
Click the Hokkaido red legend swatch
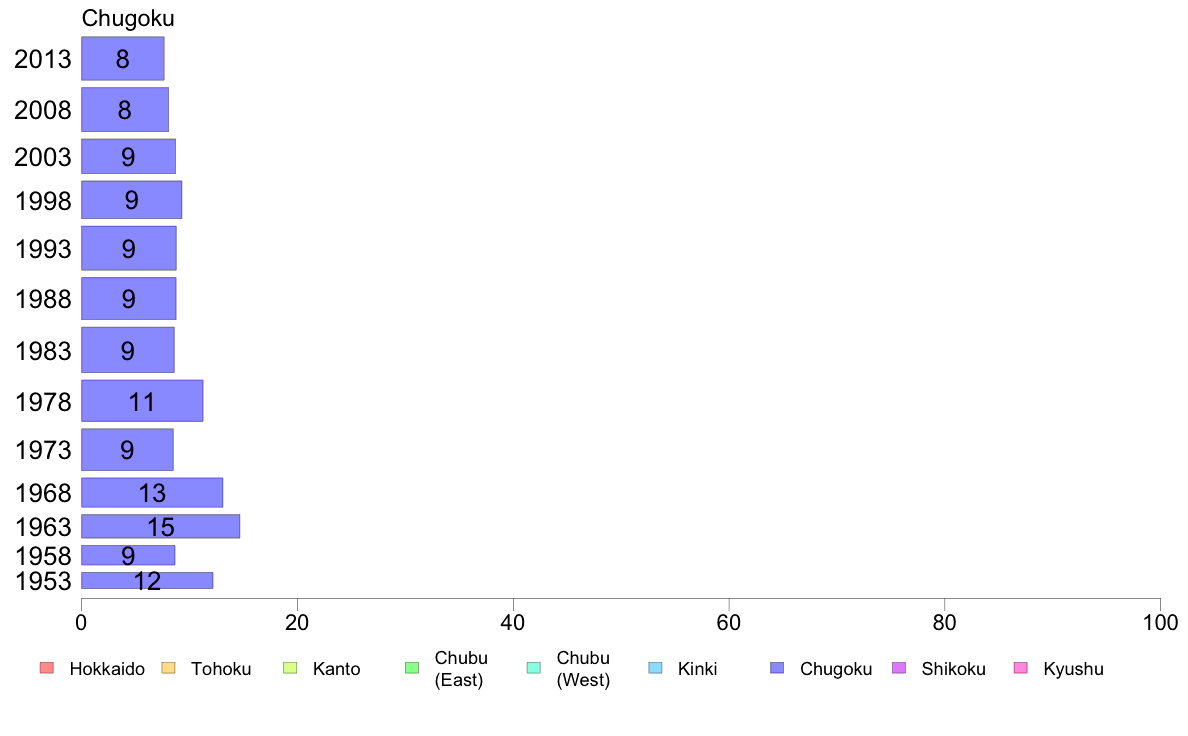click(47, 668)
